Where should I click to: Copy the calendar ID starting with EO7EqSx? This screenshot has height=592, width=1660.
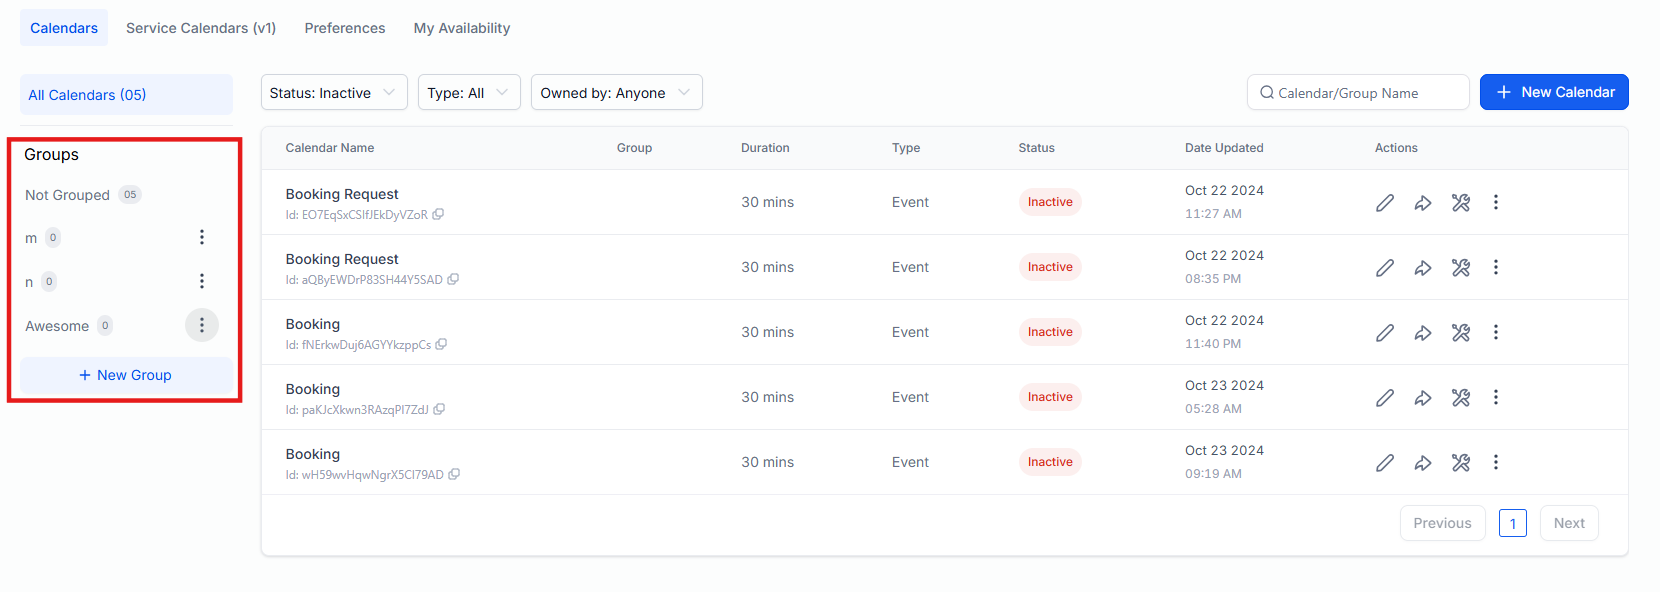[x=438, y=215]
